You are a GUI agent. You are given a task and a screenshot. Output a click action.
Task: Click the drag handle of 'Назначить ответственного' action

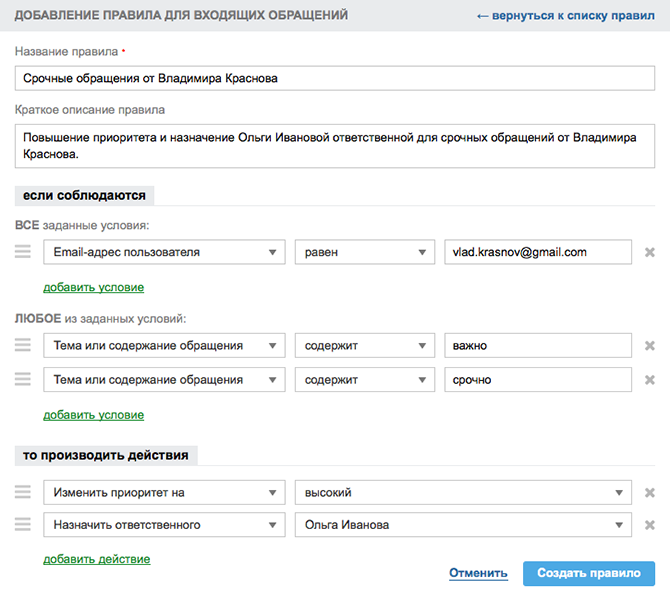point(23,525)
